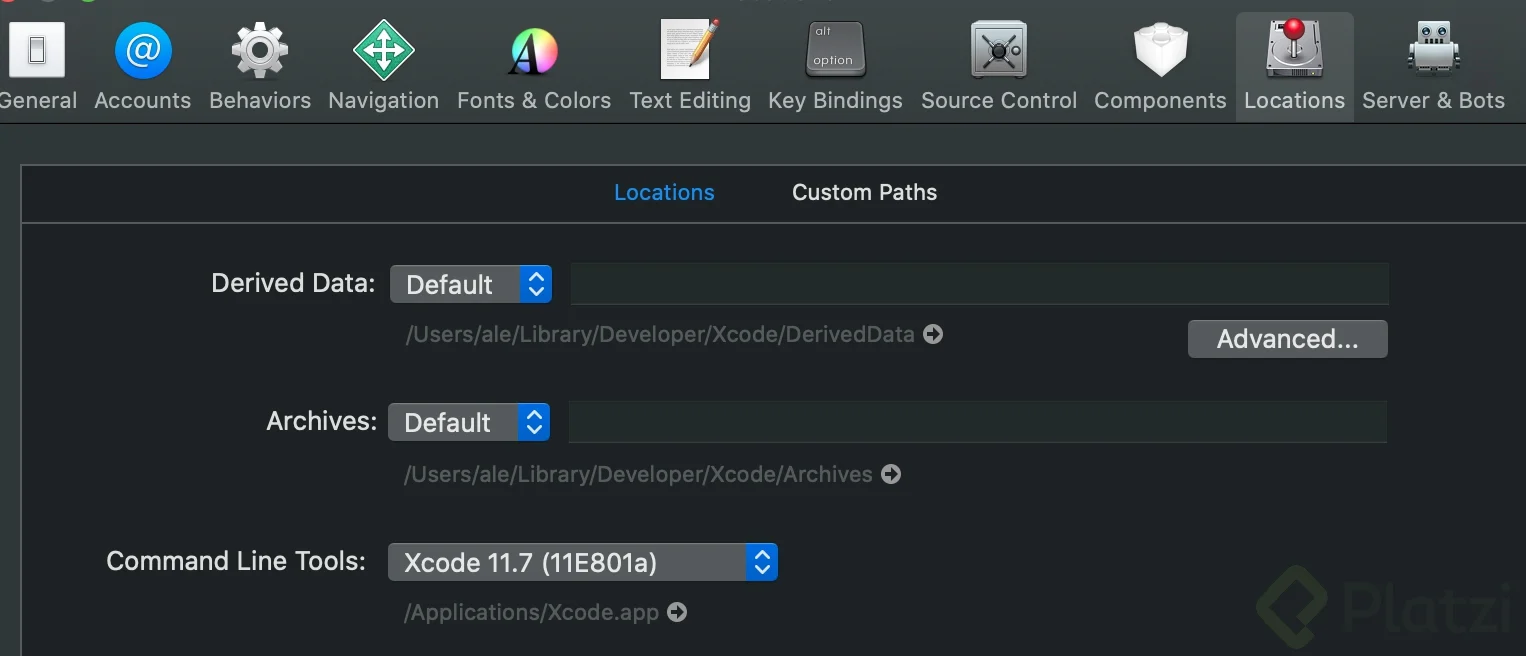The height and width of the screenshot is (656, 1526).
Task: Click the Advanced... button
Action: pyautogui.click(x=1287, y=339)
